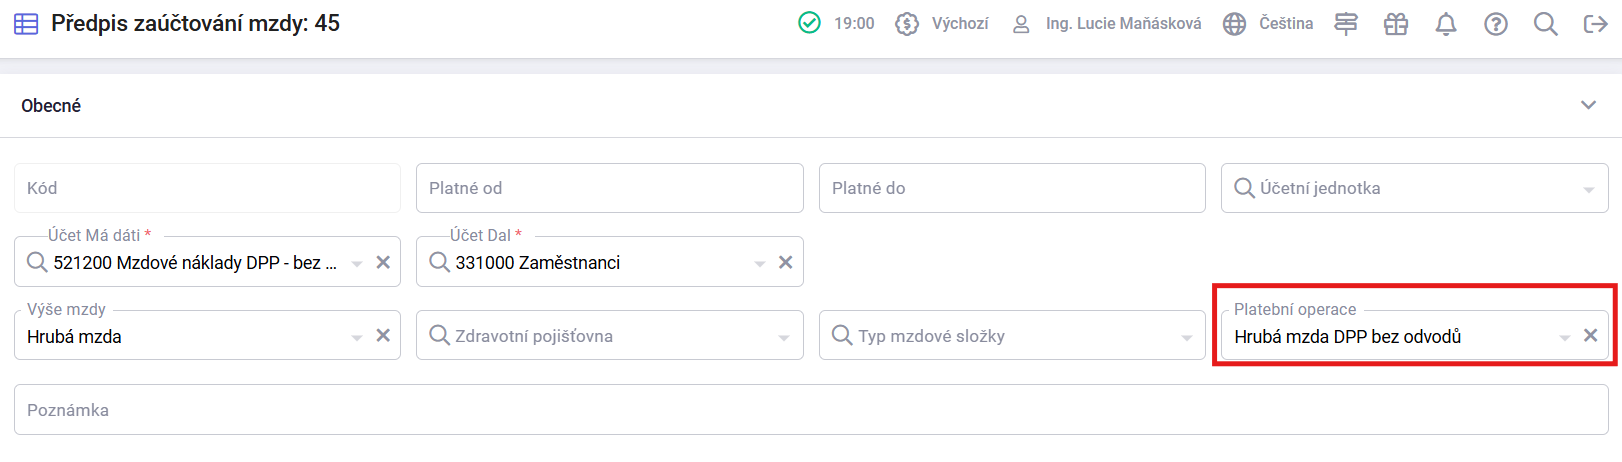Open the help question mark icon
Screen dimensions: 1622x462
(x=1495, y=24)
